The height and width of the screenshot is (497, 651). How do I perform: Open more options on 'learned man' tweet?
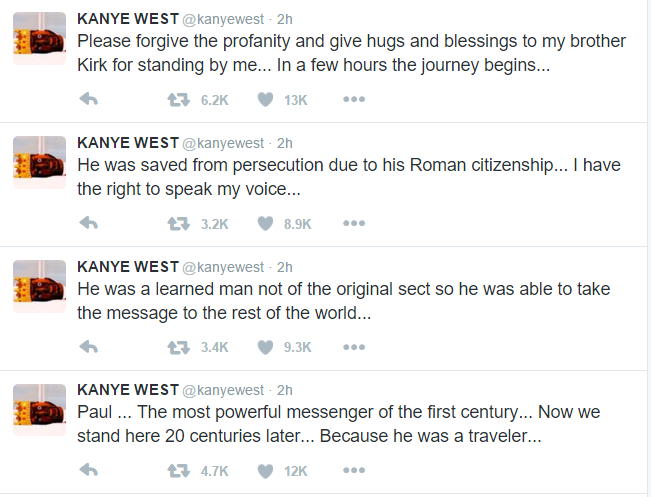pyautogui.click(x=353, y=347)
